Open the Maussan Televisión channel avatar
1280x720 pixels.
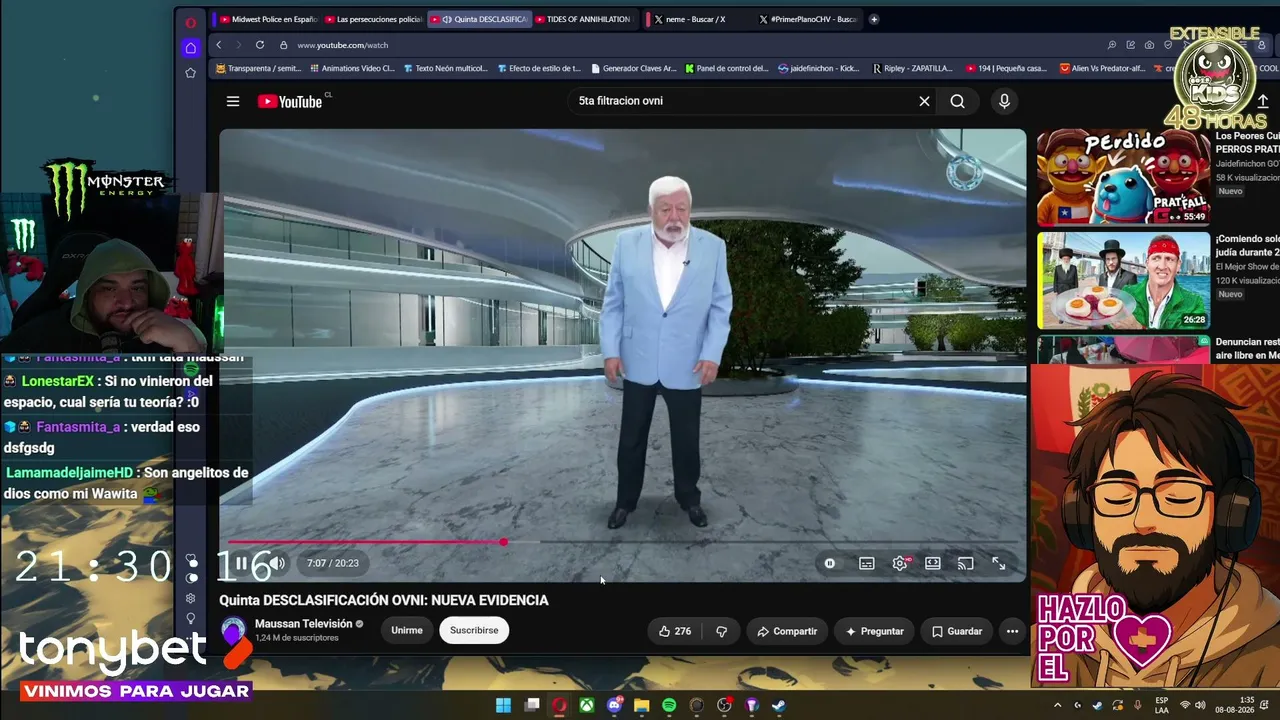233,630
